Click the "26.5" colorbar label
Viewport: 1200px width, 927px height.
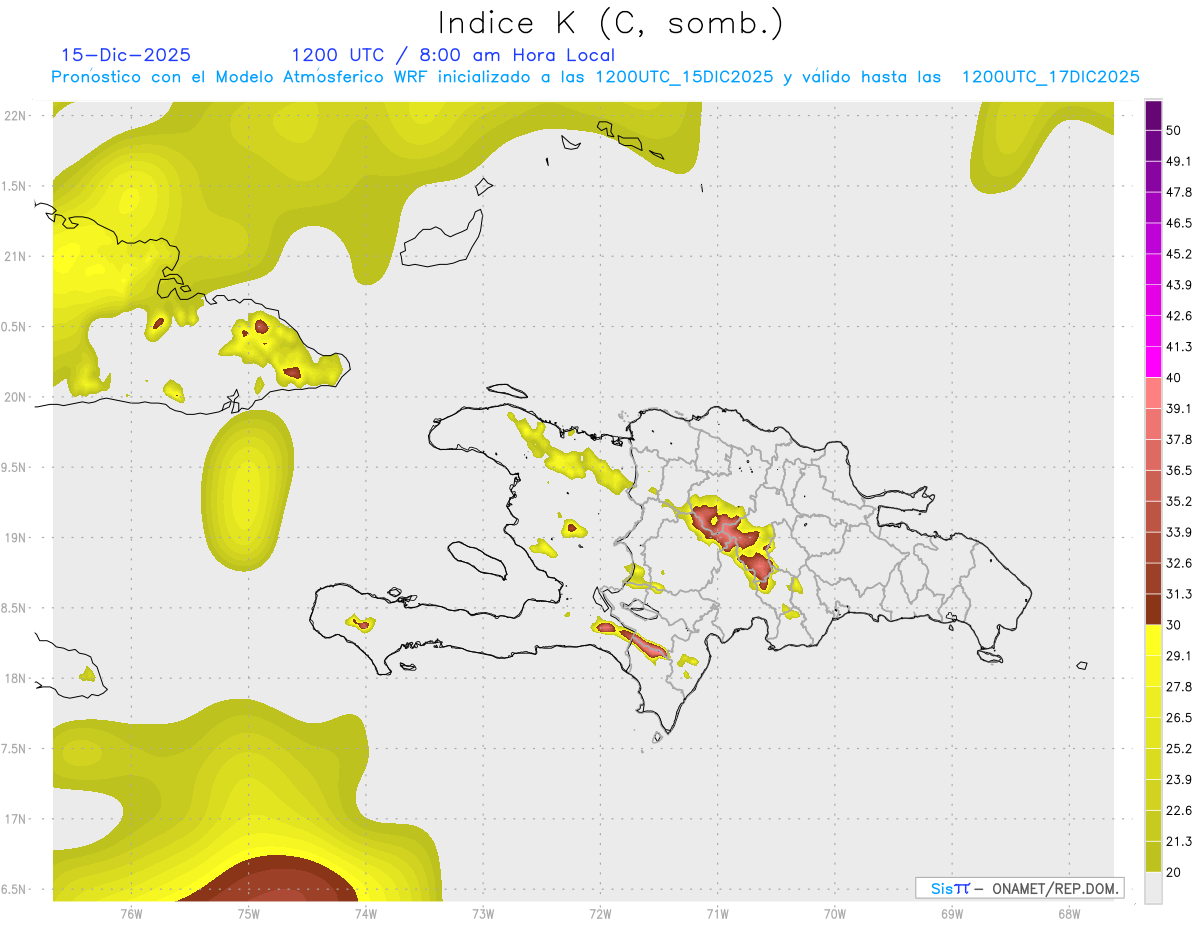[1179, 718]
